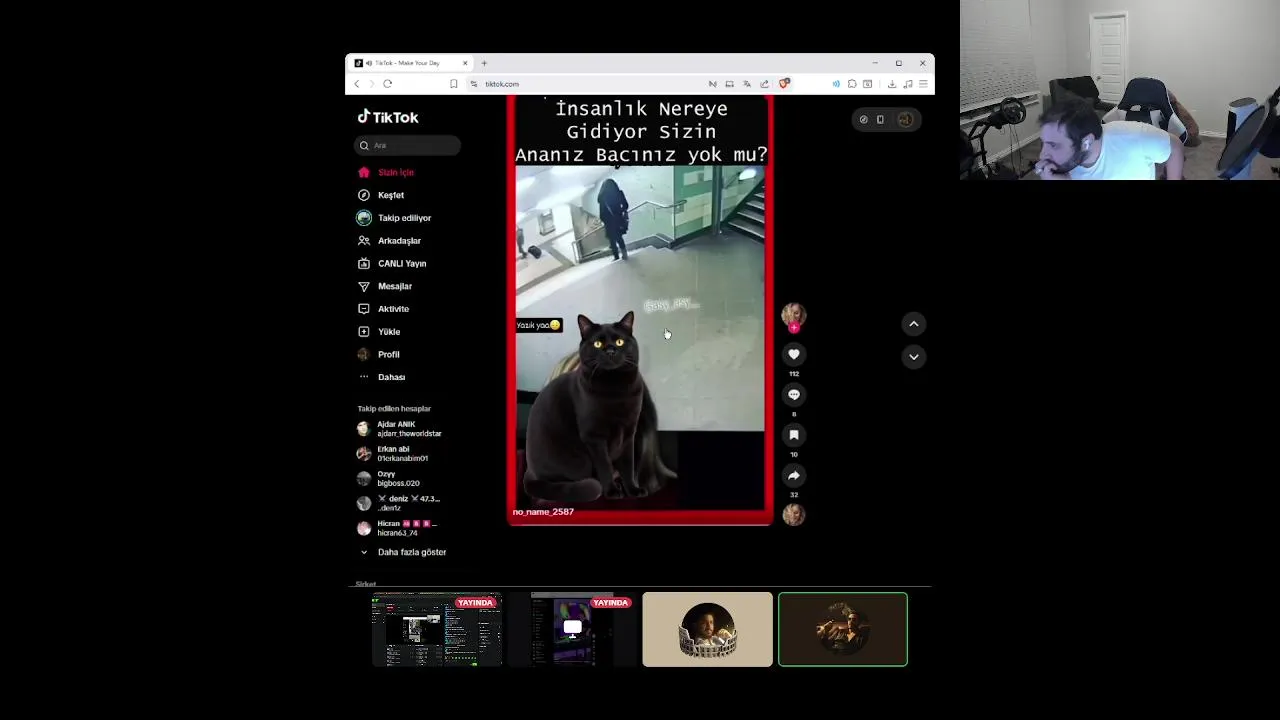This screenshot has width=1280, height=720.
Task: Open the Takip ediliyor feed
Action: click(x=404, y=218)
